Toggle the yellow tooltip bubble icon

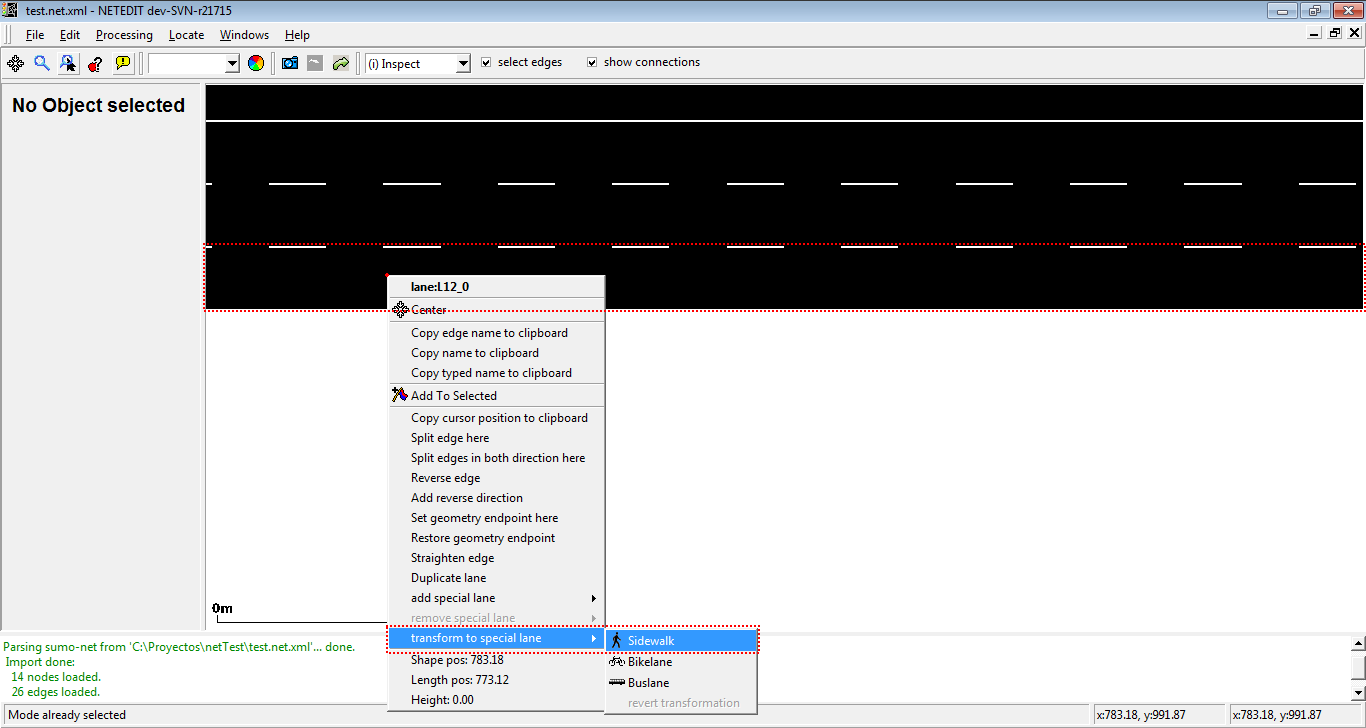123,63
